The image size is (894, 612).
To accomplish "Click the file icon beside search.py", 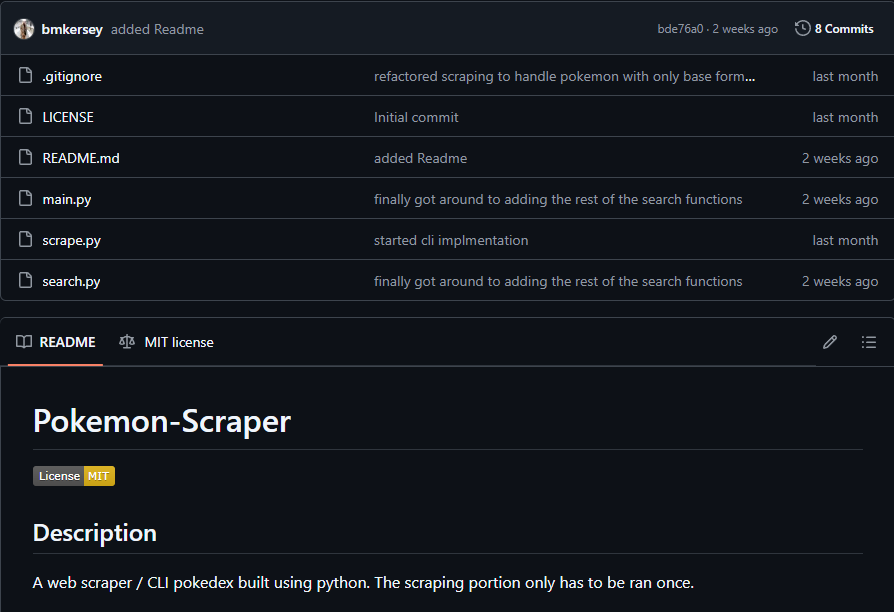I will [x=25, y=281].
